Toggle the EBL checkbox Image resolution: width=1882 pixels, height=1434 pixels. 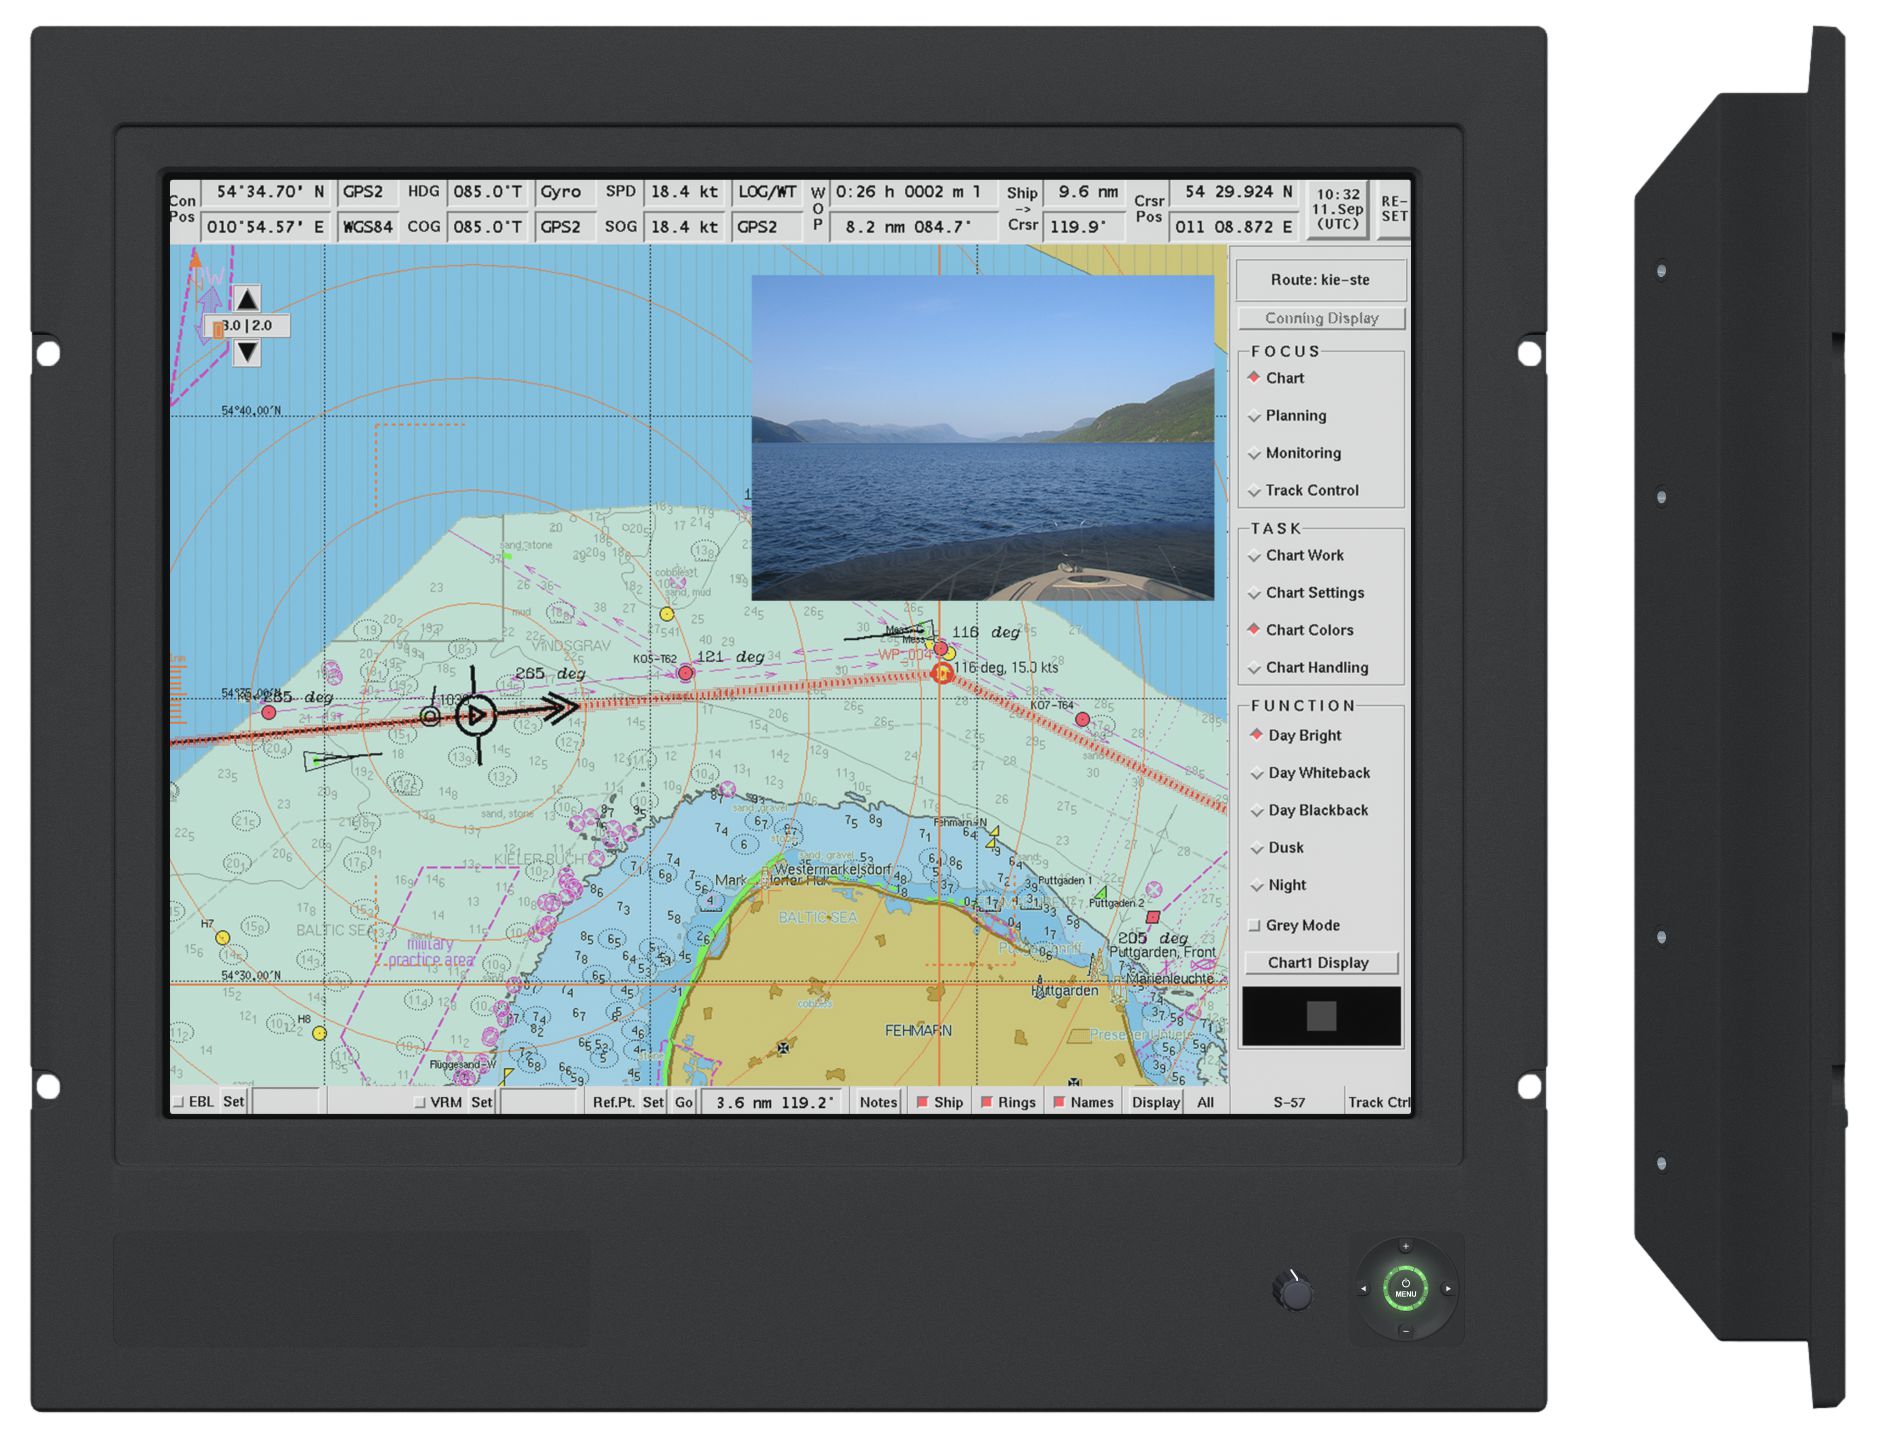point(179,1102)
